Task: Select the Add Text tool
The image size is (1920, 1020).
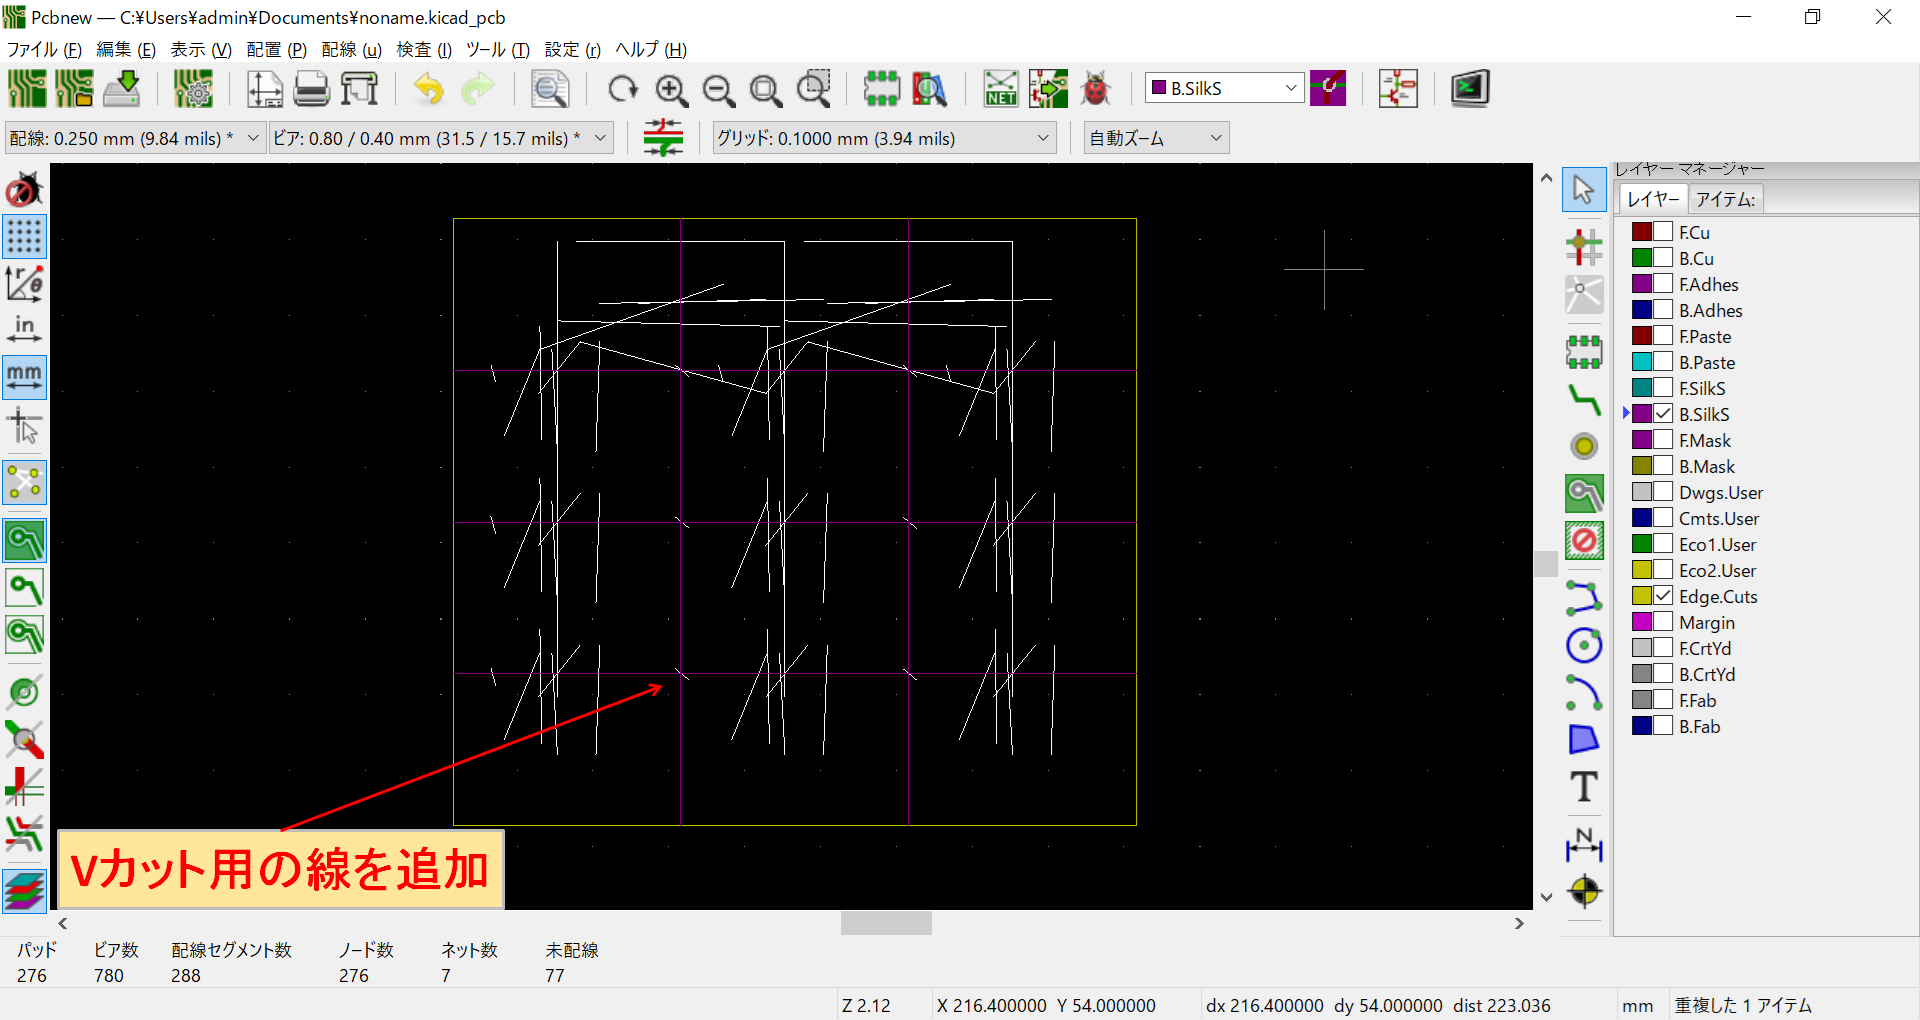Action: pyautogui.click(x=1584, y=787)
